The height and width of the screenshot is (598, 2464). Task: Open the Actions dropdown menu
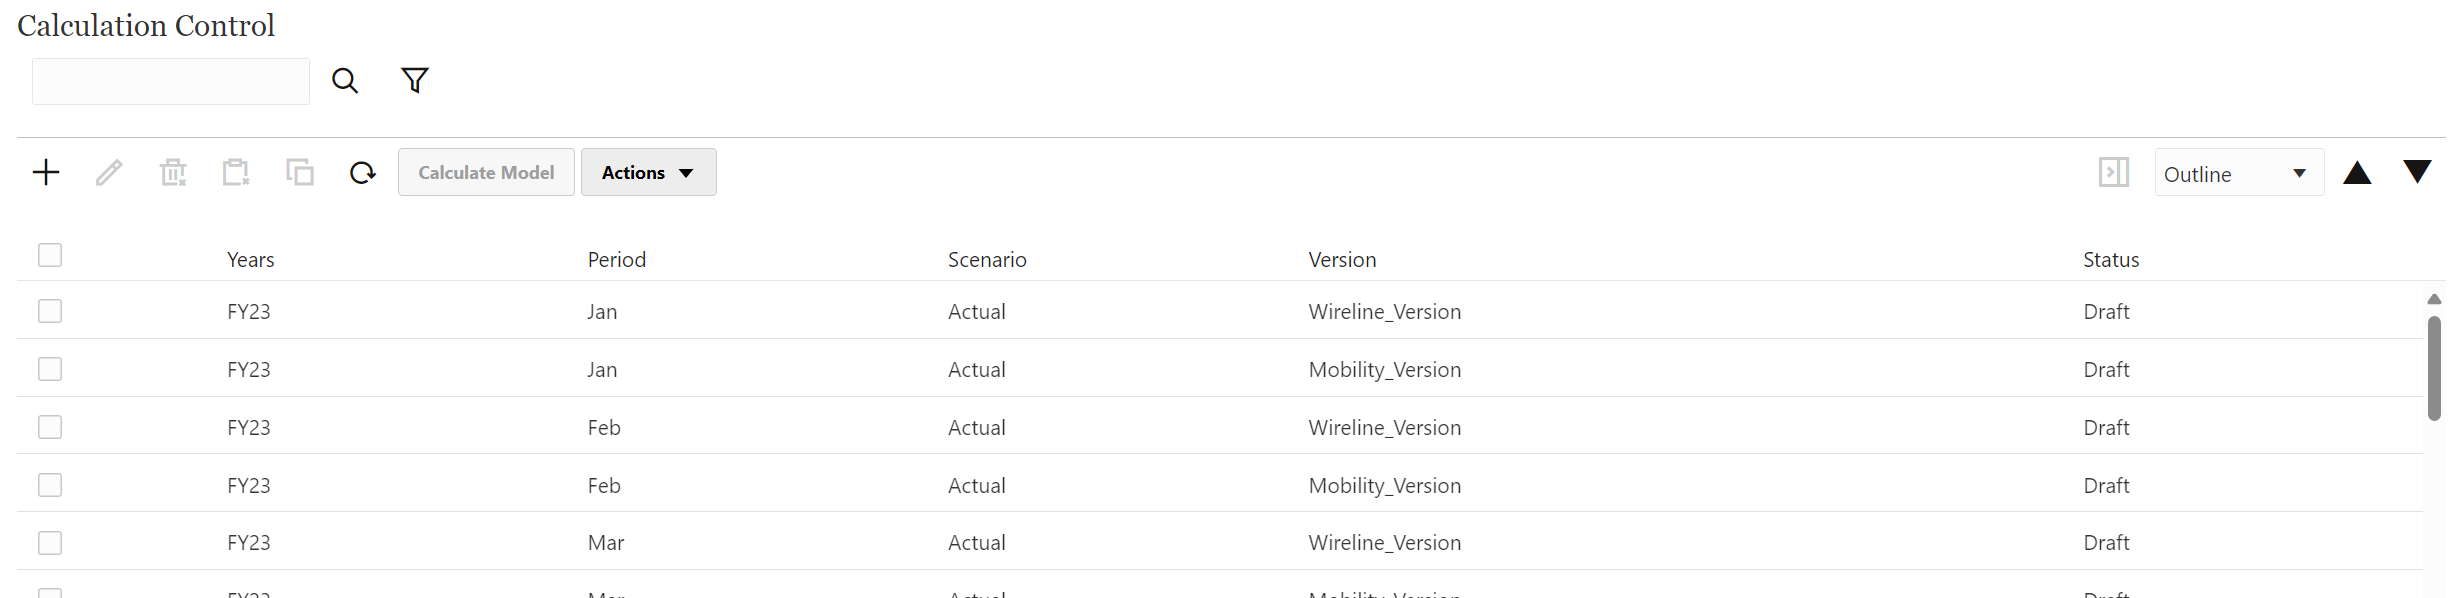tap(648, 172)
